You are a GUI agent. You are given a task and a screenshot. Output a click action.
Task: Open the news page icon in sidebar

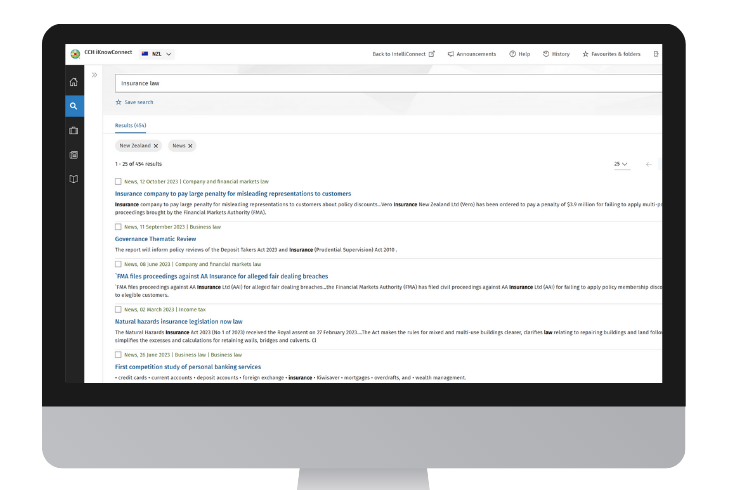[74, 155]
